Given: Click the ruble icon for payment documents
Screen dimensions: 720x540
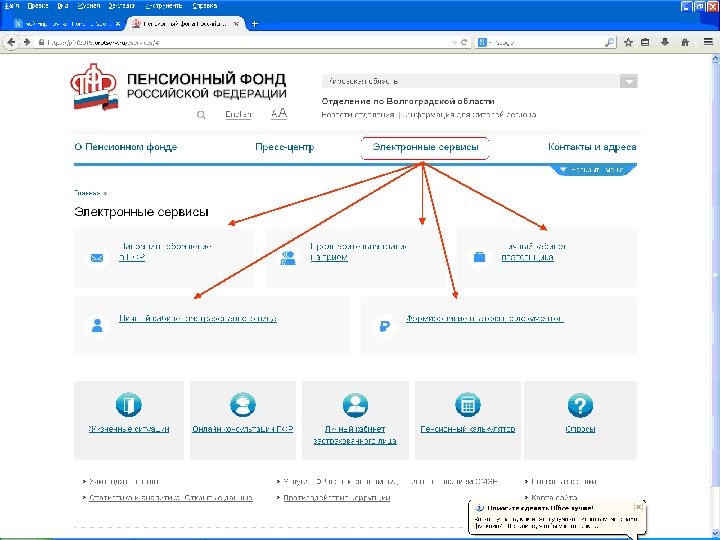Looking at the screenshot, I should click(384, 326).
